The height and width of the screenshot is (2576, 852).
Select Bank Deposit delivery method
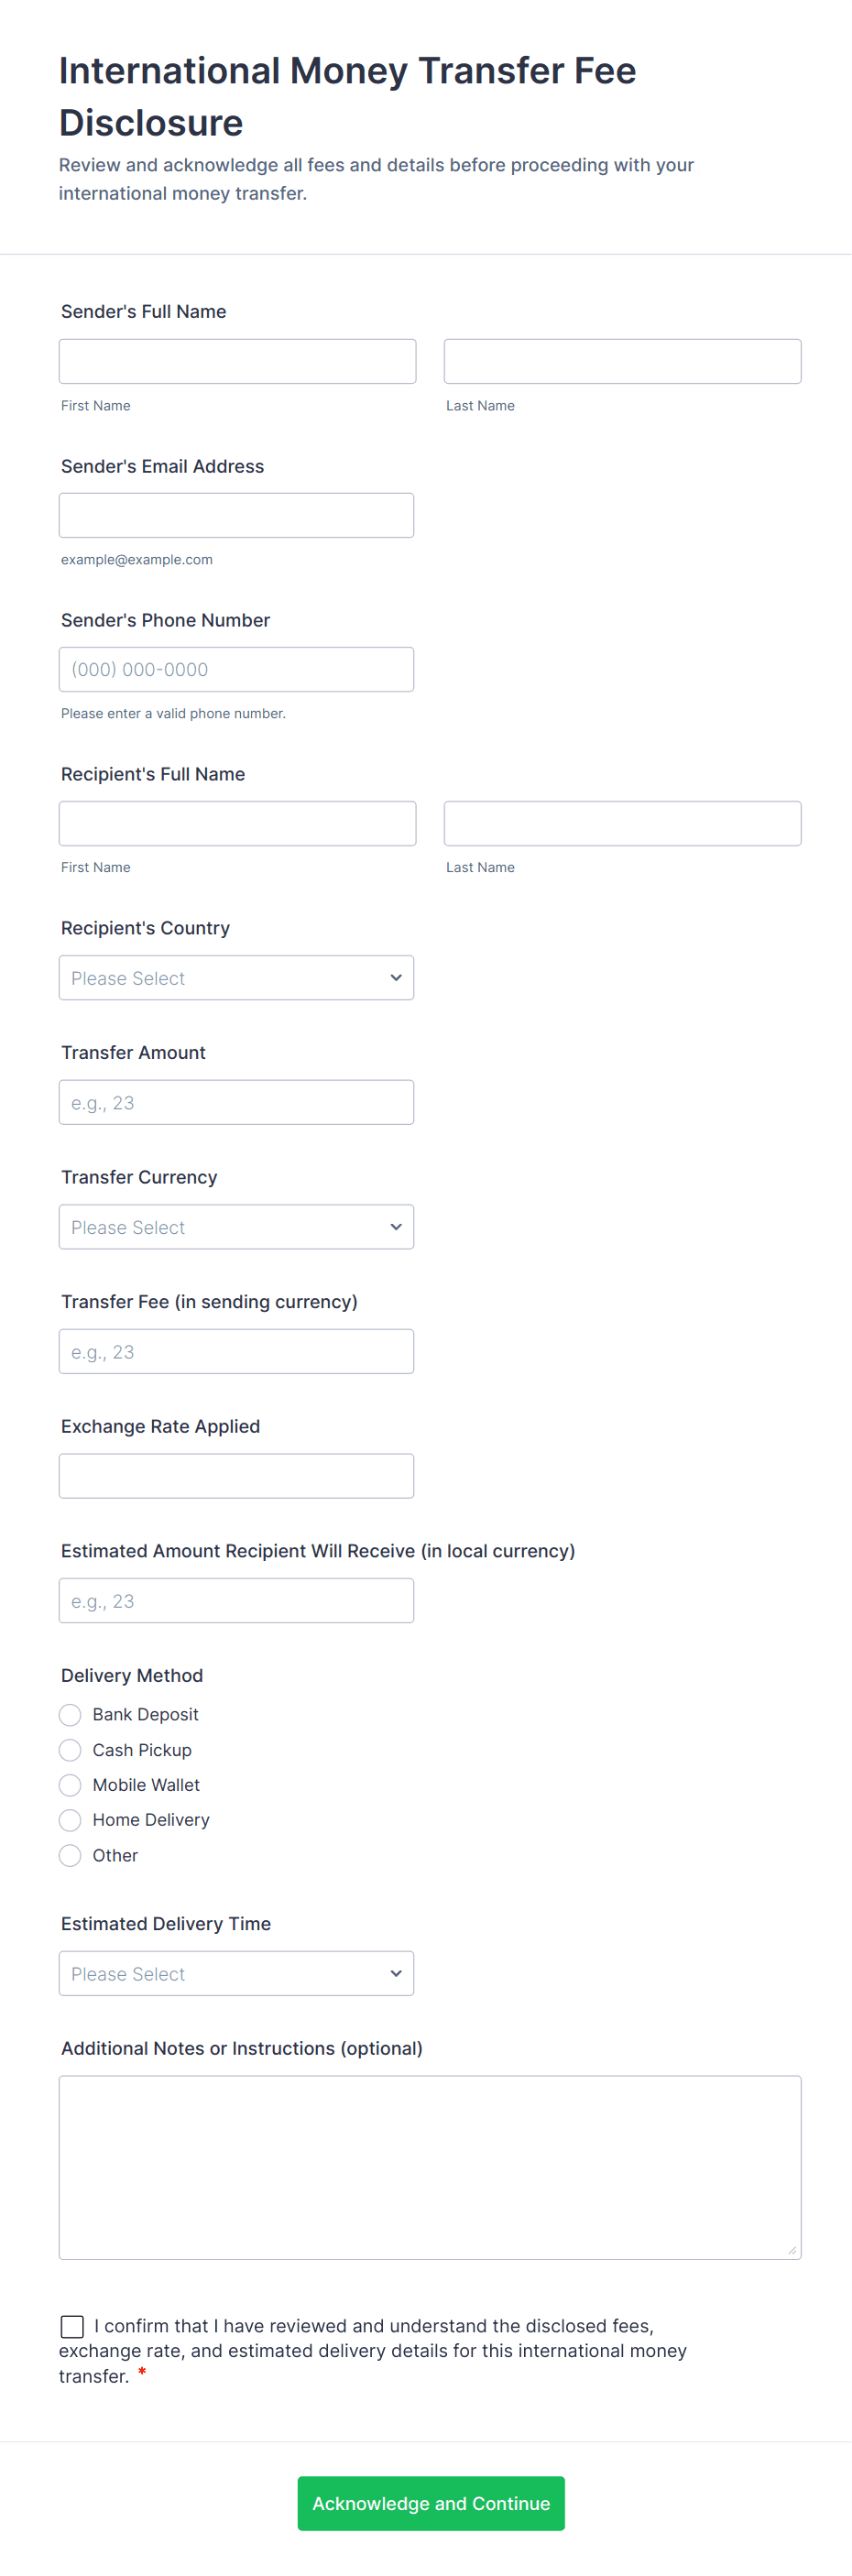70,1715
